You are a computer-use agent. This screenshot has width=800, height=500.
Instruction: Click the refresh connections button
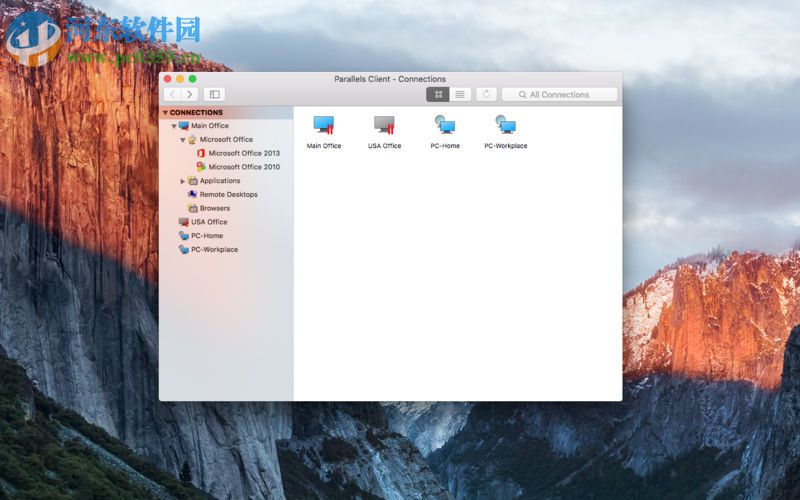point(486,94)
